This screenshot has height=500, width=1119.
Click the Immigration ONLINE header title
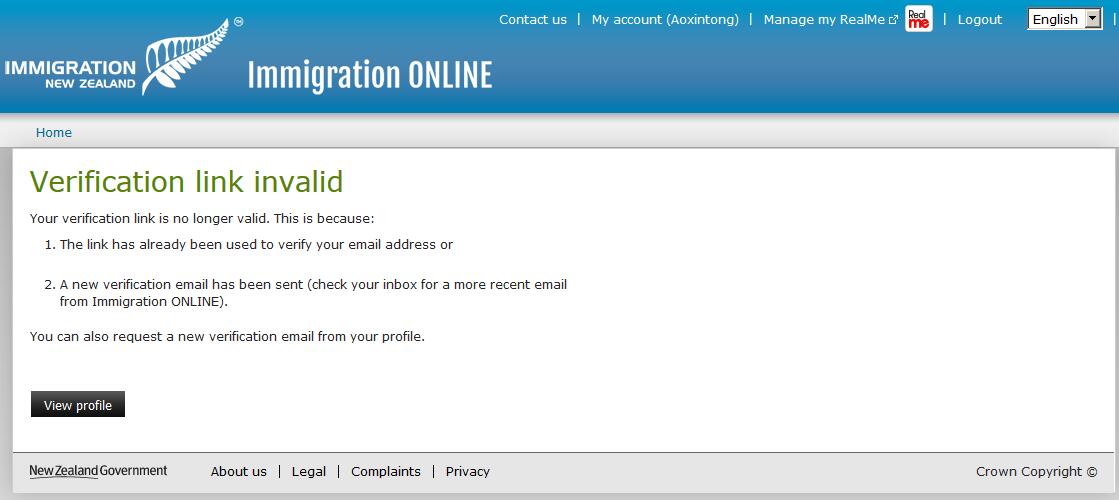369,75
